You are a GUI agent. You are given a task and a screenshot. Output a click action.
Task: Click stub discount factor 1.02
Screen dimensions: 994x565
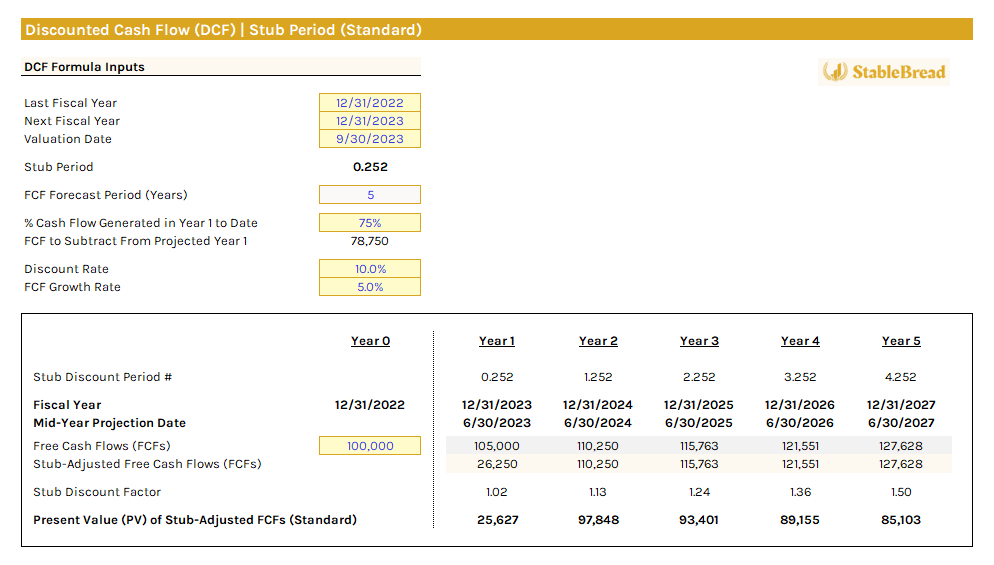click(x=496, y=492)
